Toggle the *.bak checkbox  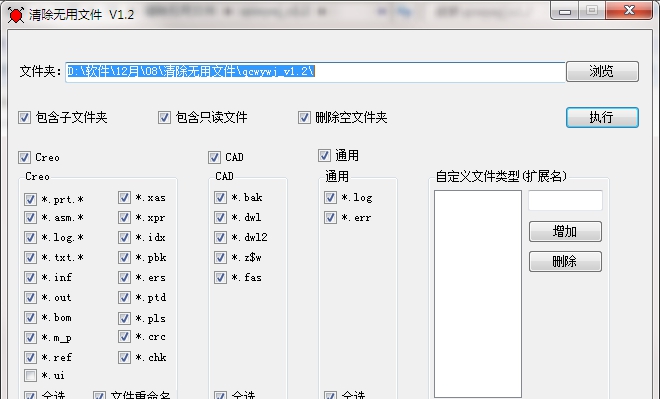pos(221,197)
